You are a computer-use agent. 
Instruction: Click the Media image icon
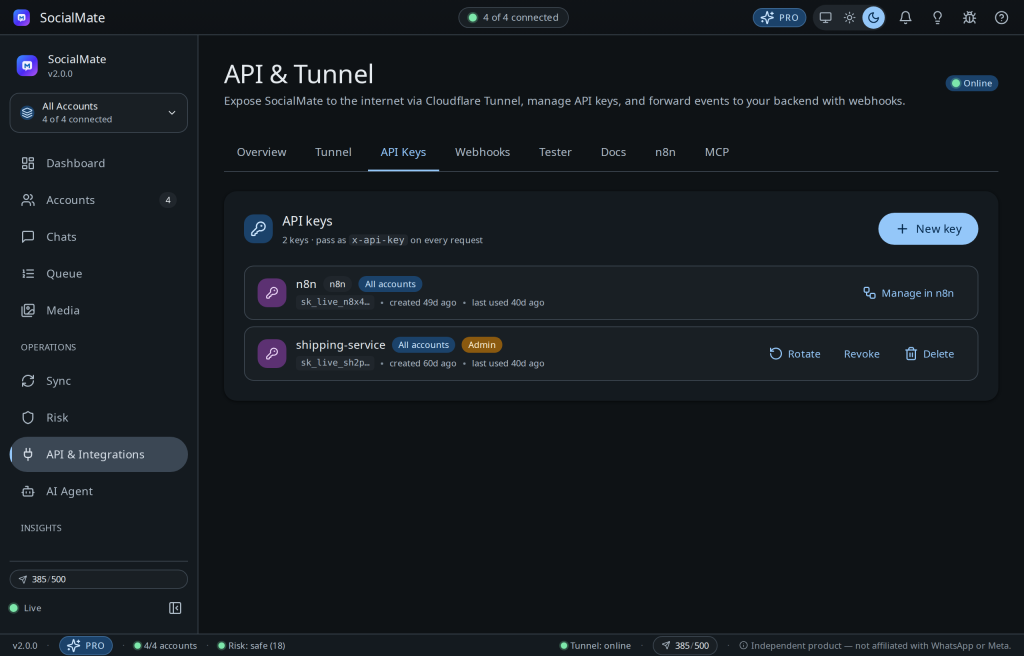pyautogui.click(x=27, y=310)
